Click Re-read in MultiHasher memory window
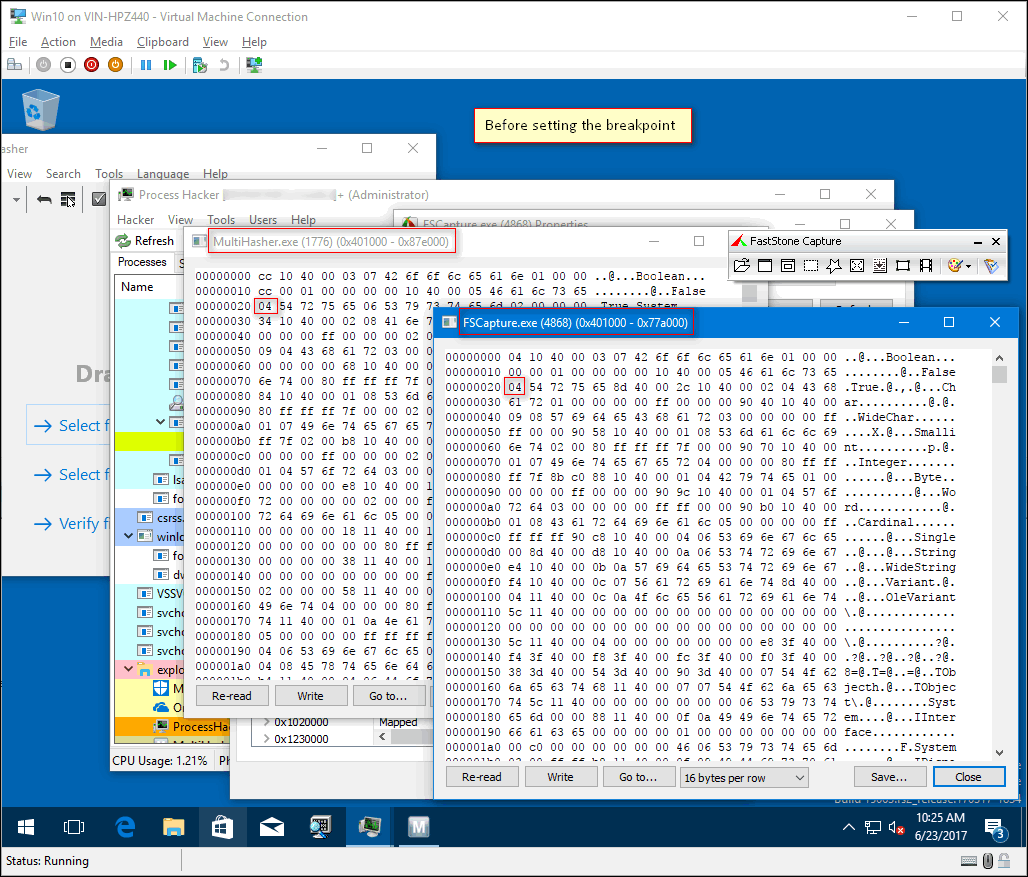The width and height of the screenshot is (1028, 877). (231, 695)
